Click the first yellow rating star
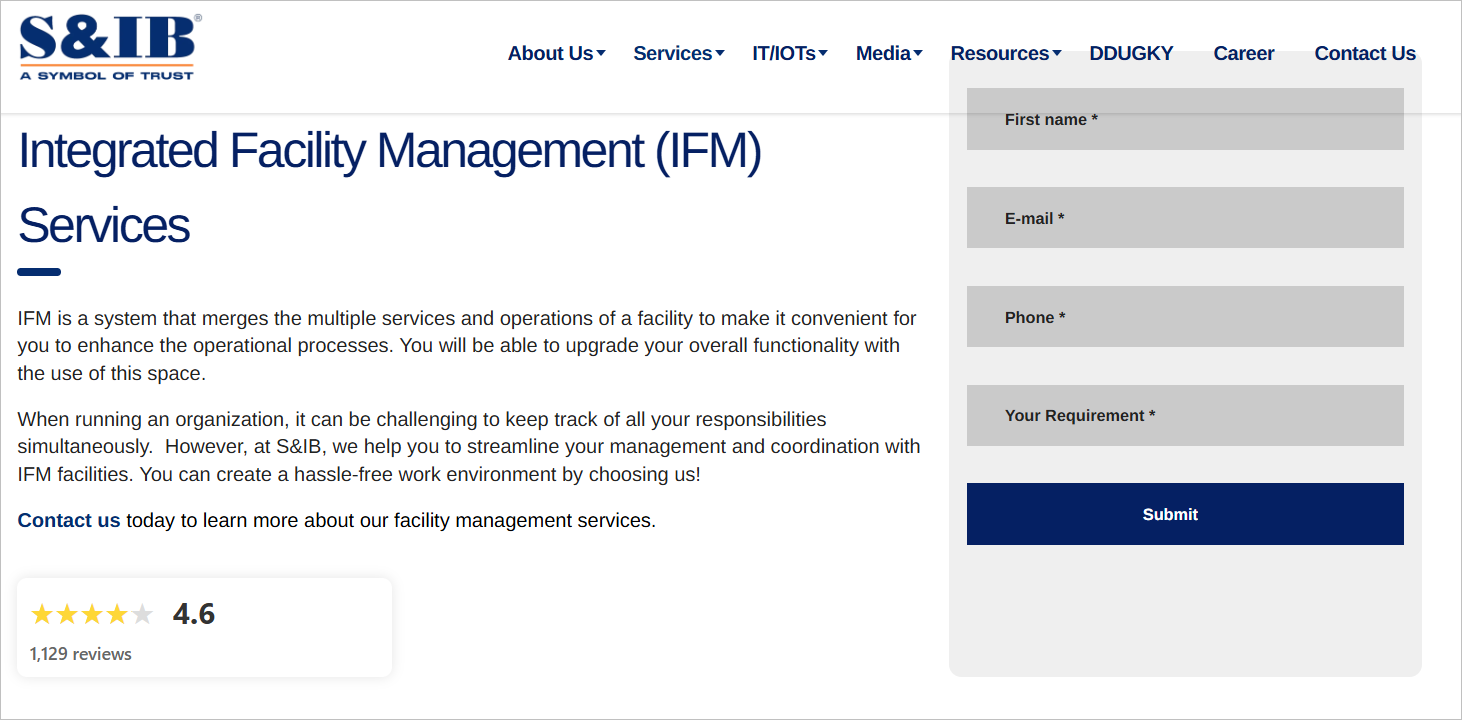Image resolution: width=1462 pixels, height=720 pixels. click(42, 614)
